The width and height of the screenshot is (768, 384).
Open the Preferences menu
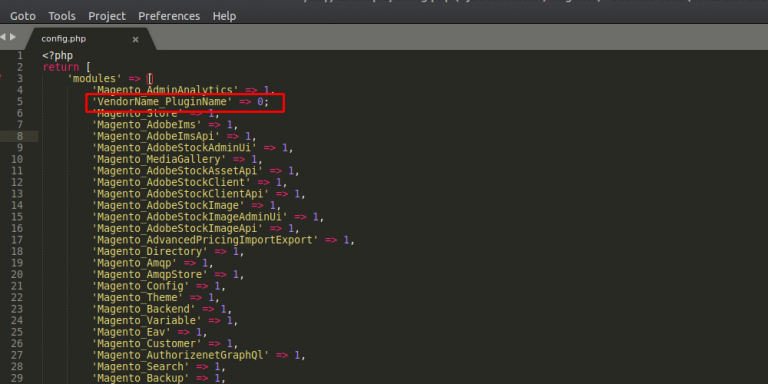[169, 16]
